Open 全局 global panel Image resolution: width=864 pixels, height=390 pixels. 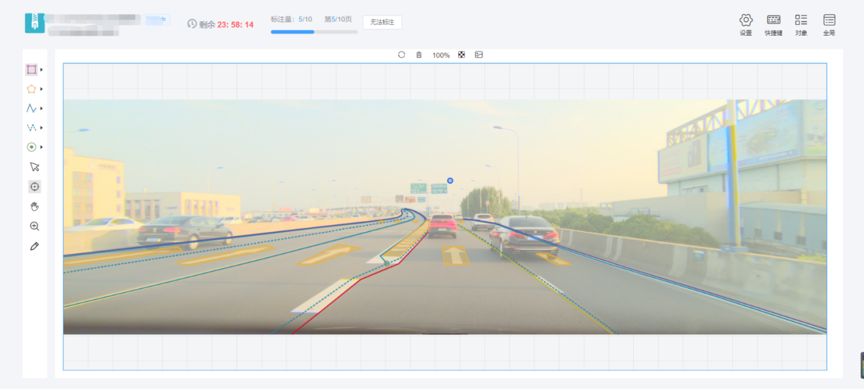[829, 25]
